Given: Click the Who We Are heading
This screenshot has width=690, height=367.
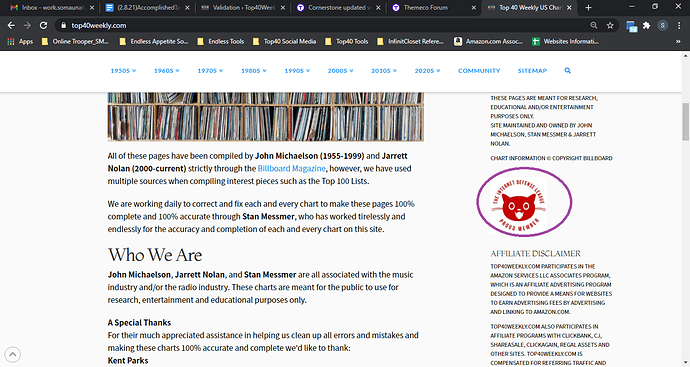Looking at the screenshot, I should (155, 255).
